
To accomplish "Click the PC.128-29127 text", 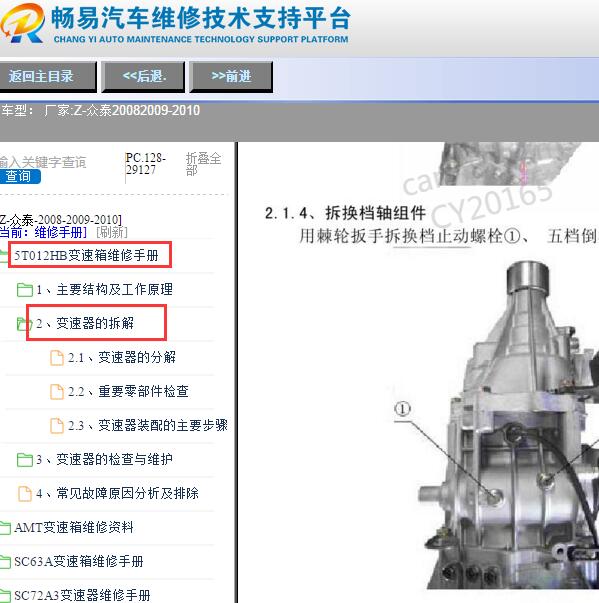I will click(x=146, y=164).
